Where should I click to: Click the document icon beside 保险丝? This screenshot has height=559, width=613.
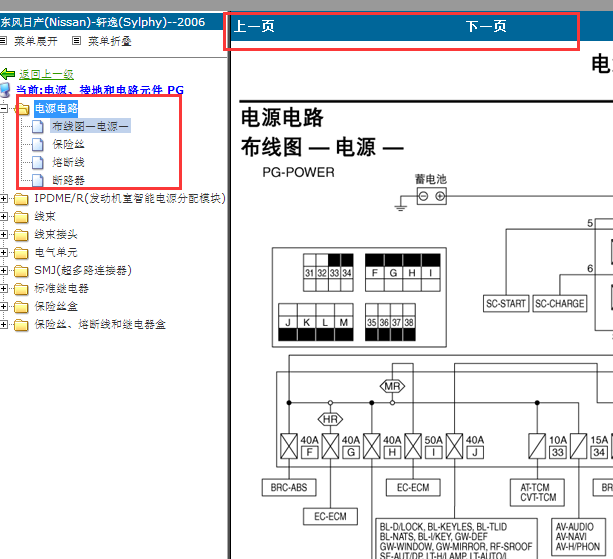pyautogui.click(x=38, y=145)
